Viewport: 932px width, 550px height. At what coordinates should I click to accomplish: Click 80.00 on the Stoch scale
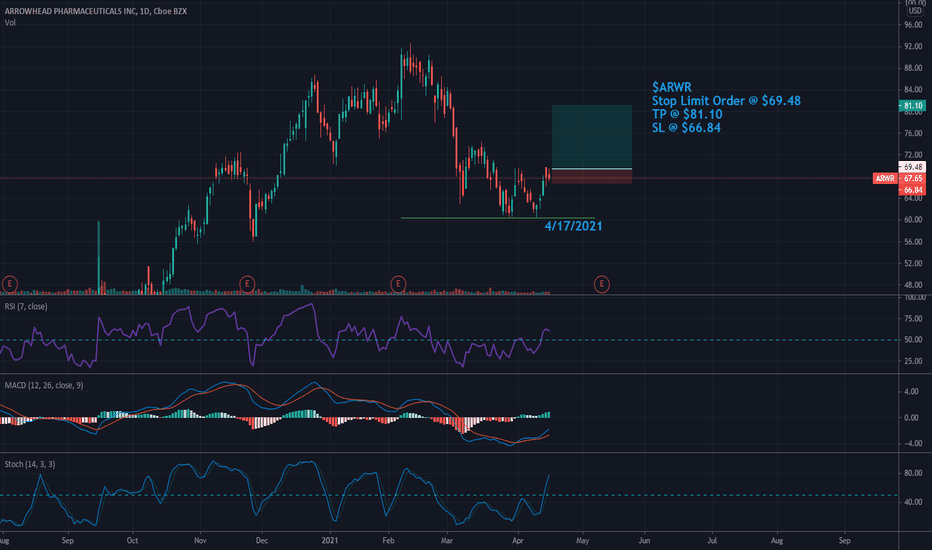[x=913, y=474]
